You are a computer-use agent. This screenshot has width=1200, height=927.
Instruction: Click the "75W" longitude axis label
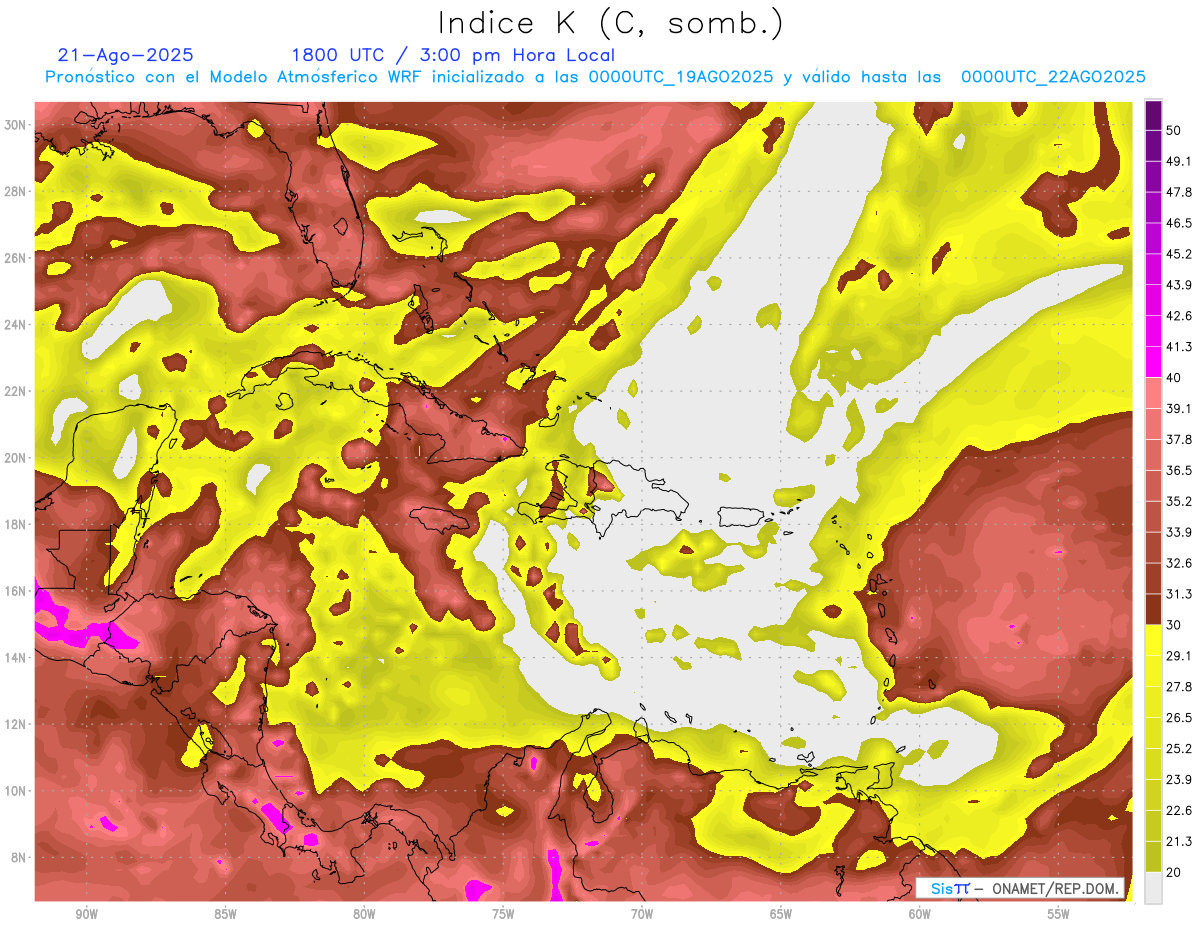[503, 915]
